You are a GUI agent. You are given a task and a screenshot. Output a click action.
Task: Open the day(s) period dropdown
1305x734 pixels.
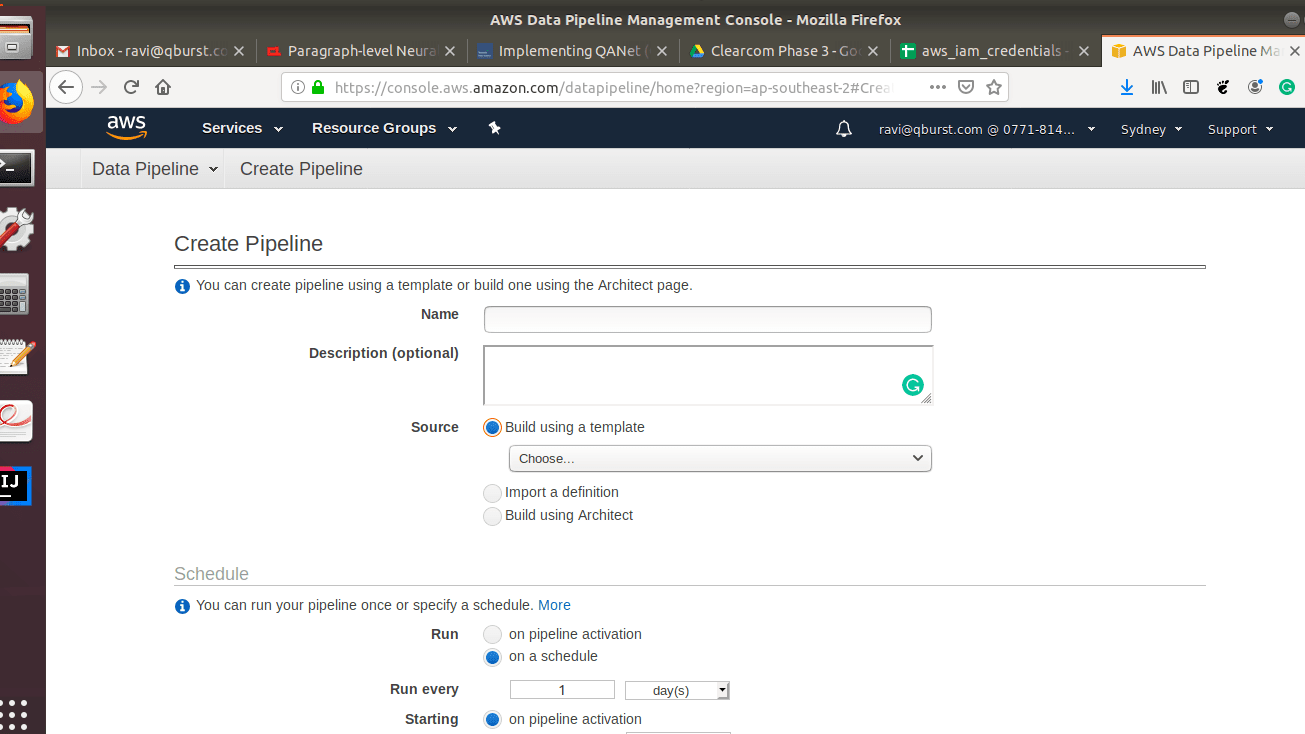tap(677, 690)
